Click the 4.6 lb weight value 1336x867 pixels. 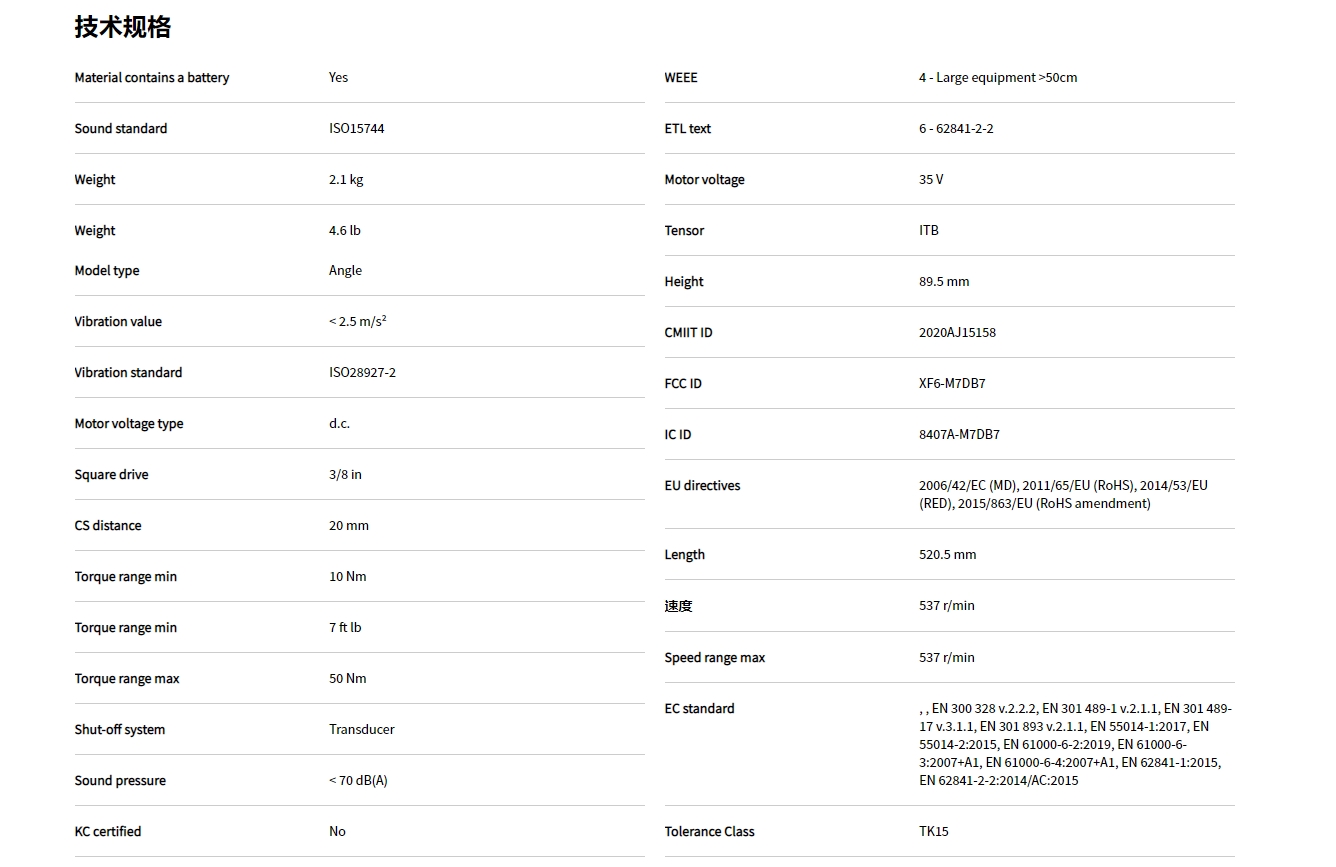point(345,231)
